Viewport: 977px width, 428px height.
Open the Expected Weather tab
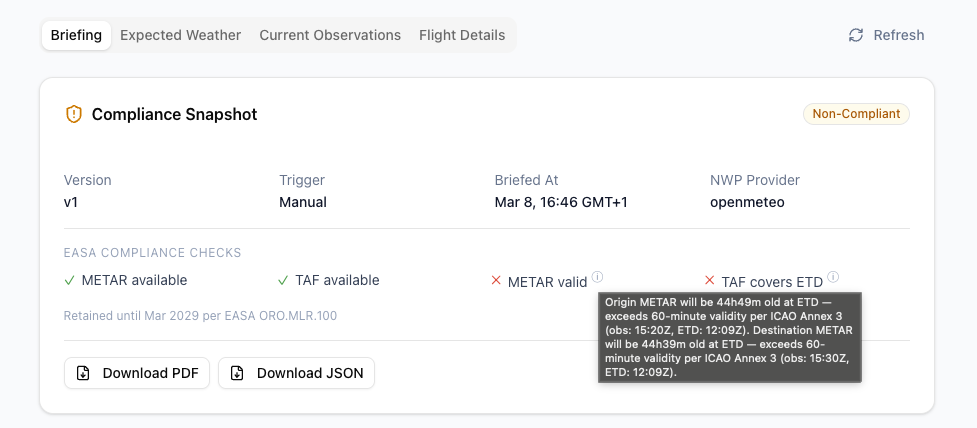(180, 35)
